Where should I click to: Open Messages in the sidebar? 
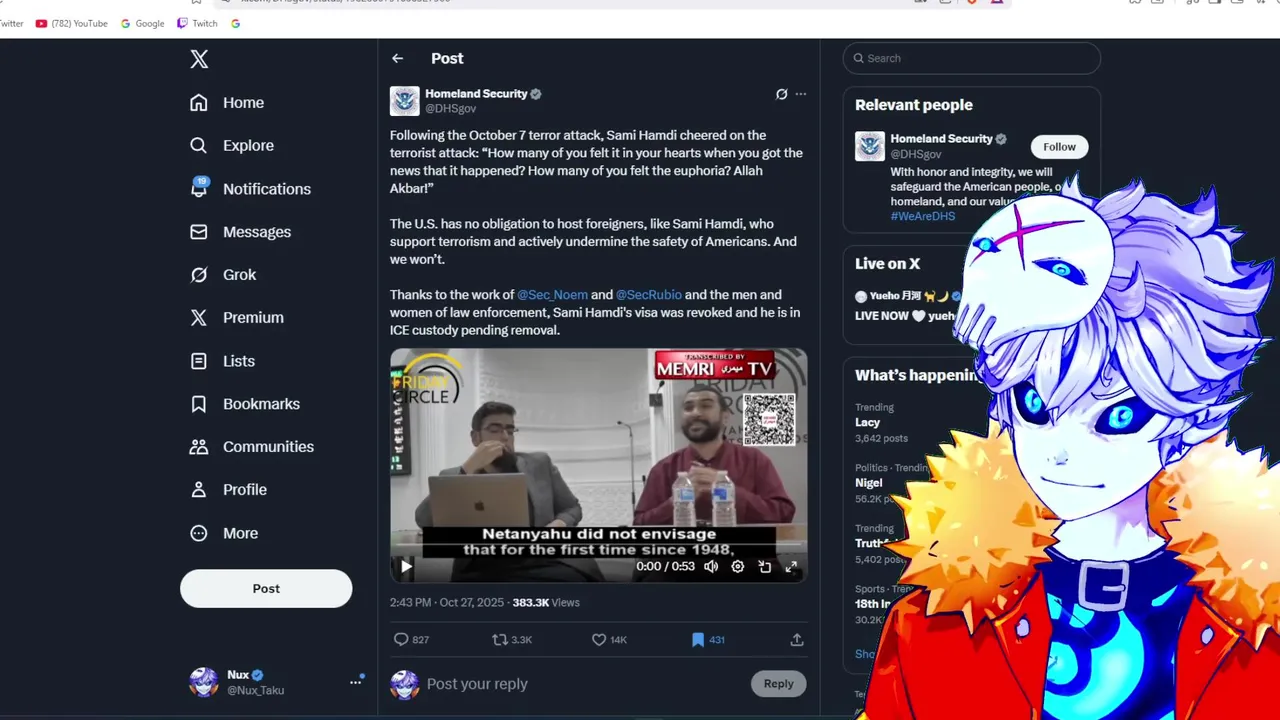click(240, 232)
